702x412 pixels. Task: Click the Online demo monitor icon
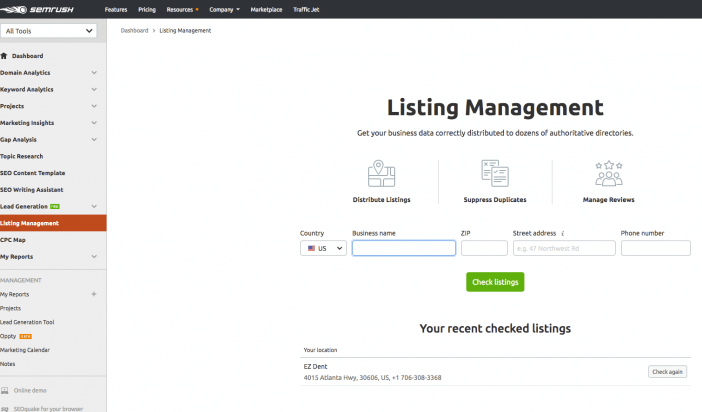pyautogui.click(x=4, y=391)
